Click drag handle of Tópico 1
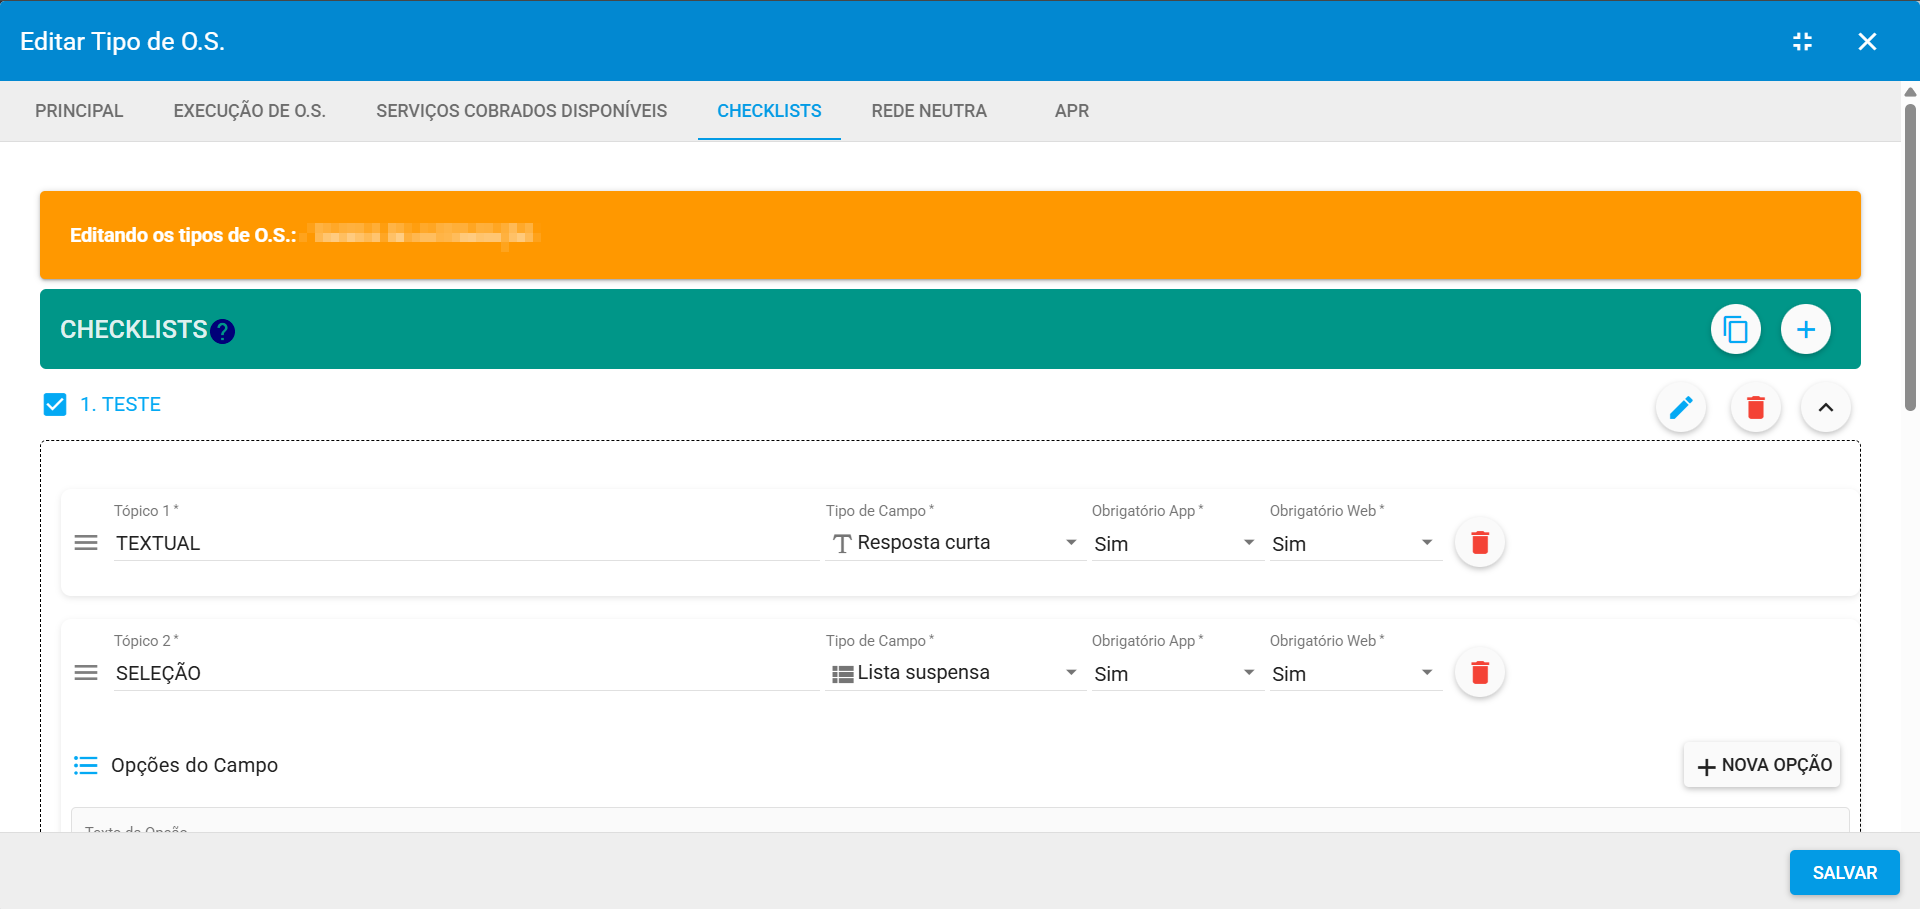The image size is (1920, 909). 86,543
